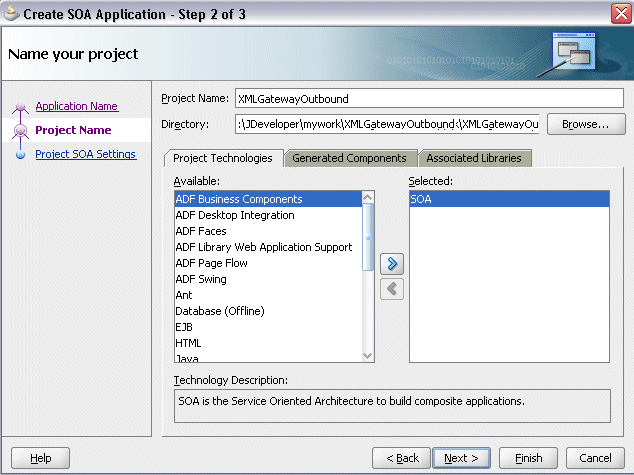Close the Create SOA Application dialog
The height and width of the screenshot is (475, 634).
pyautogui.click(x=621, y=14)
